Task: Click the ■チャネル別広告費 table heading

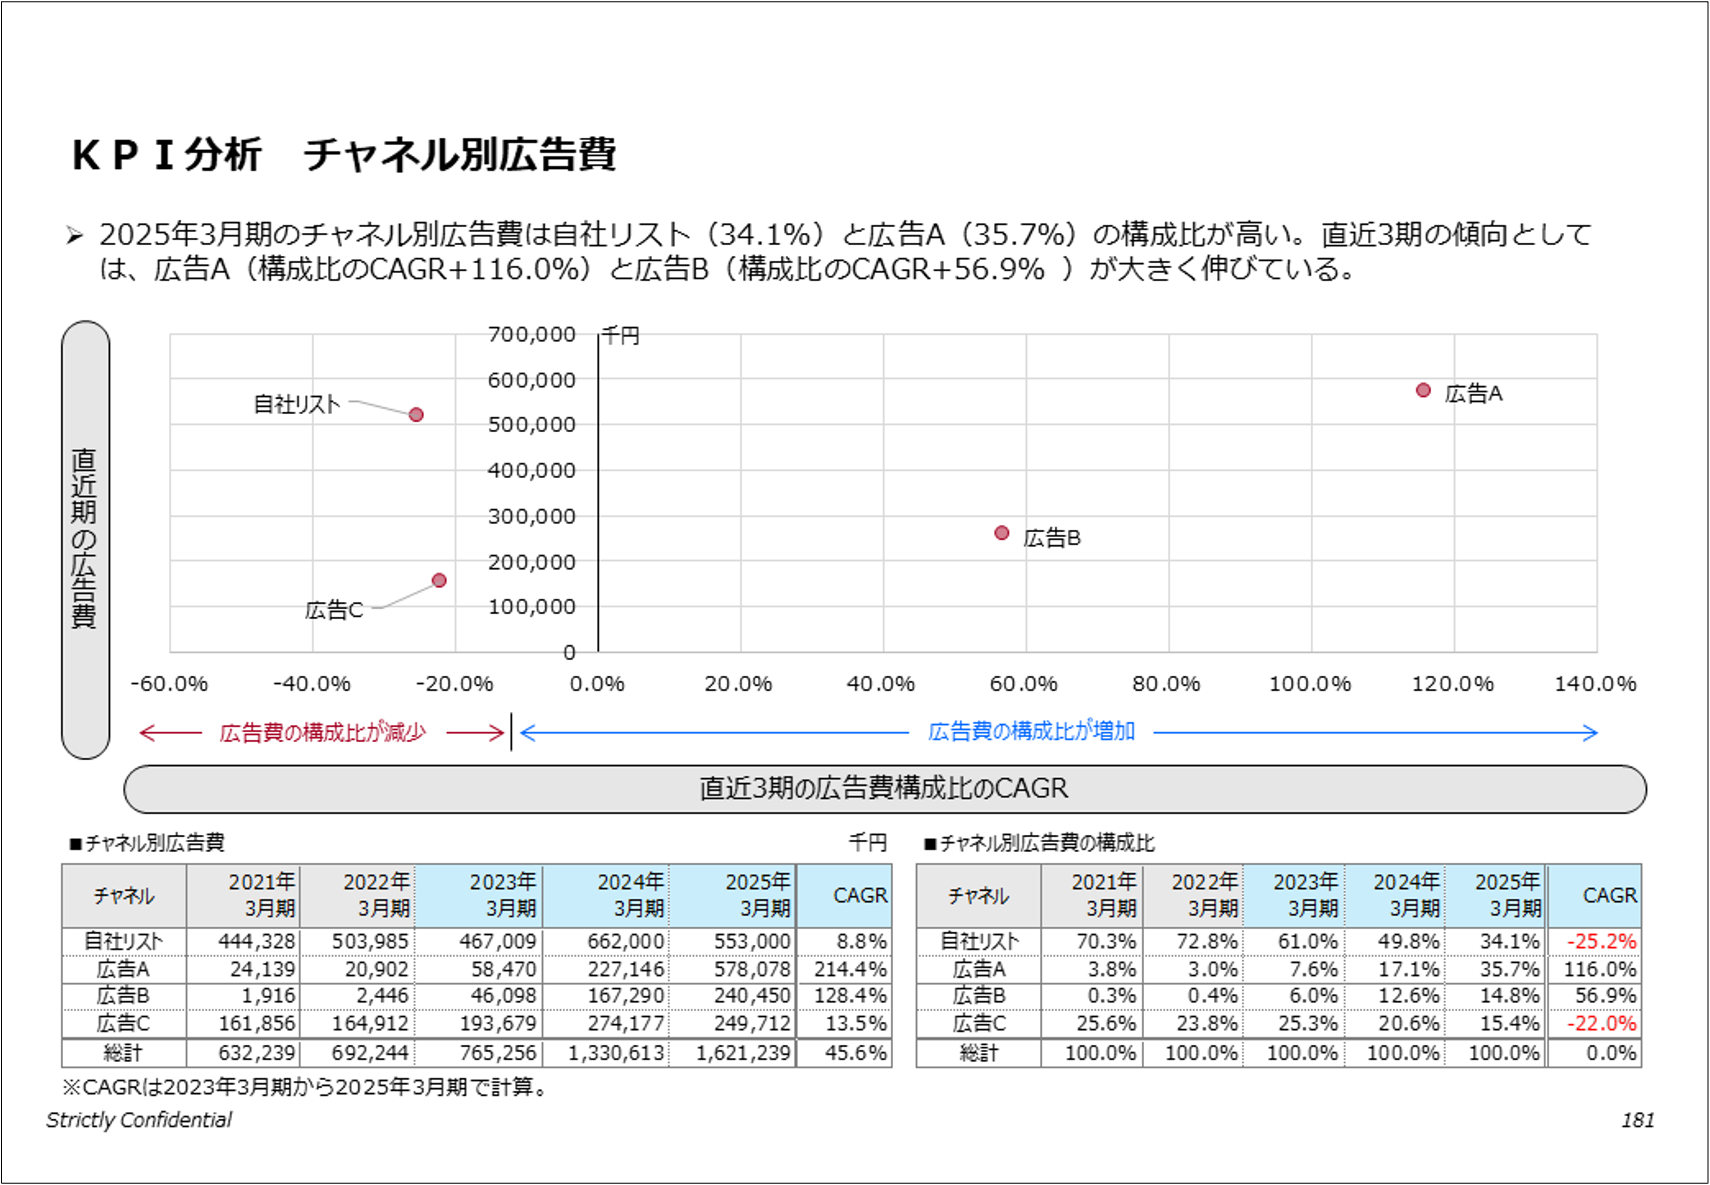Action: [x=147, y=843]
